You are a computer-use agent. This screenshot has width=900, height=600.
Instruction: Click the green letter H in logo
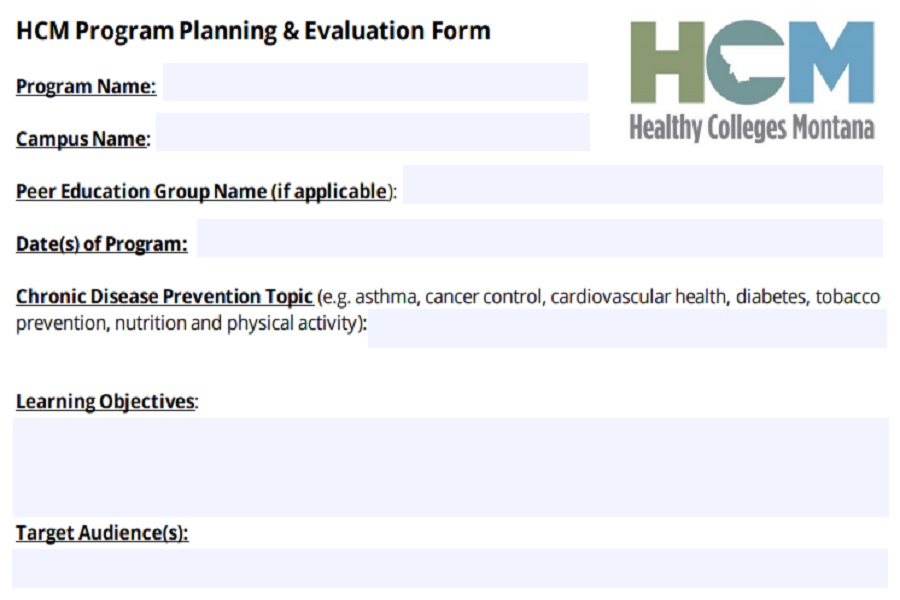(x=666, y=62)
